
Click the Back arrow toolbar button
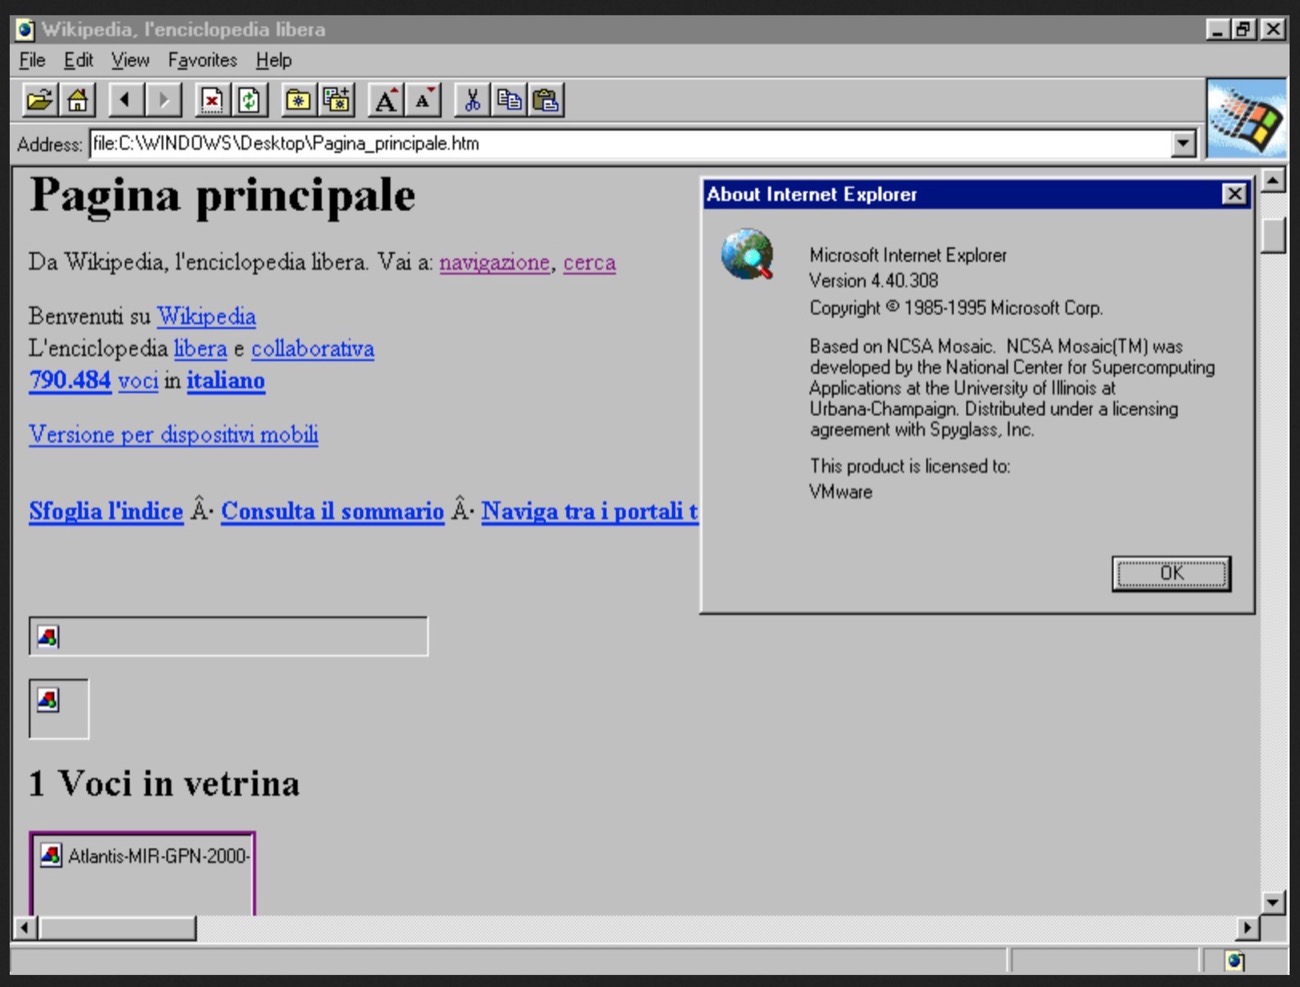125,100
